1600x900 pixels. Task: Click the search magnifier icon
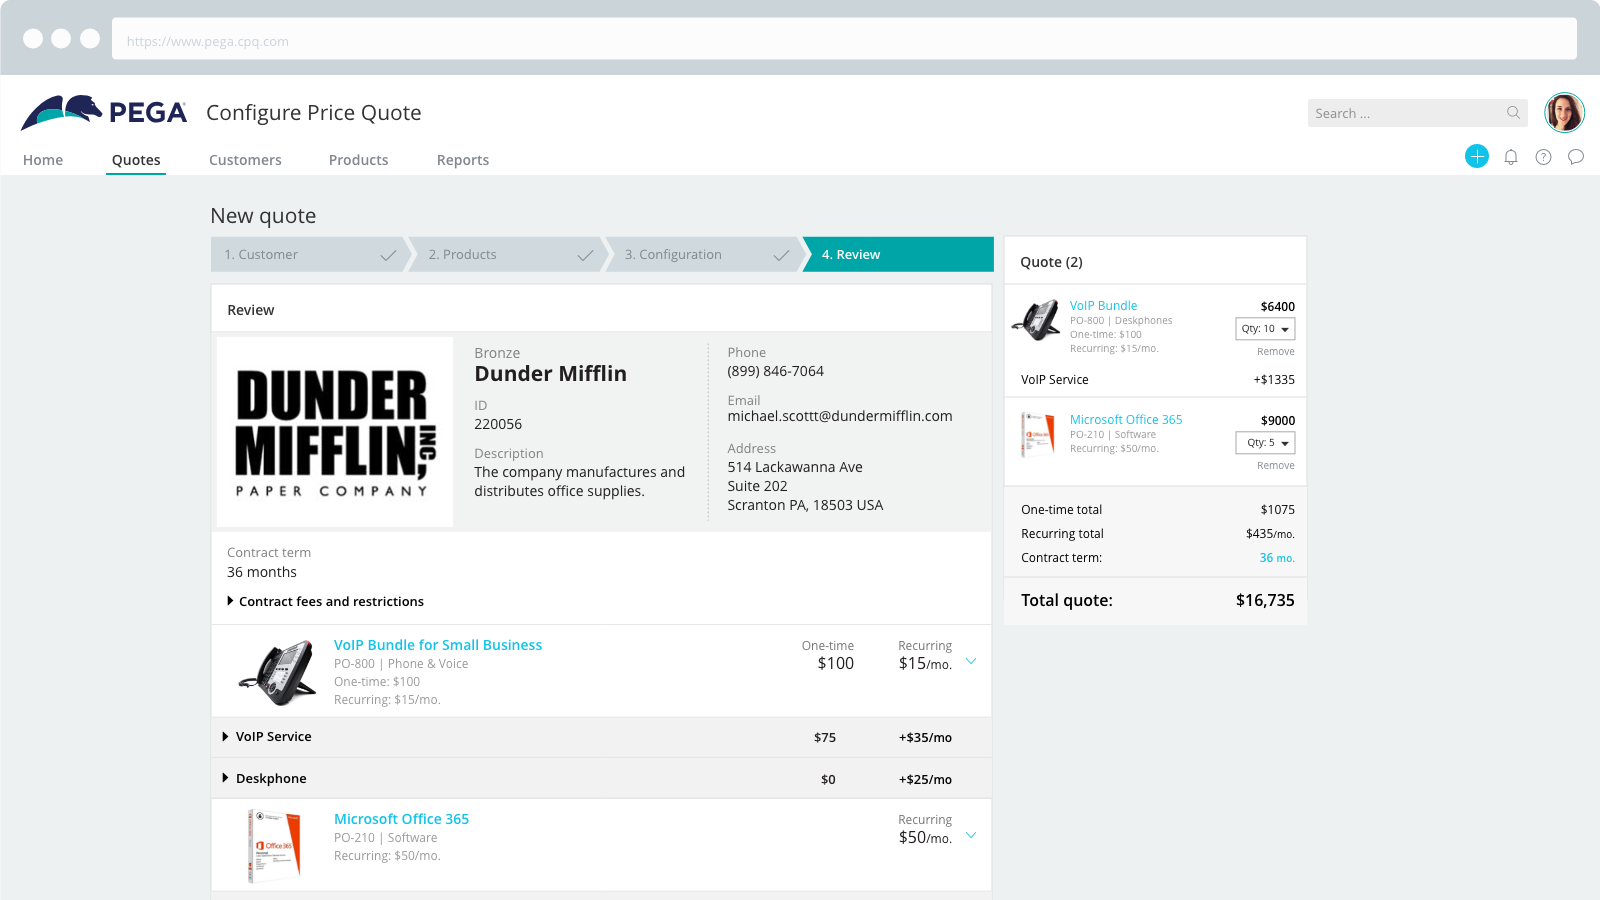[x=1513, y=113]
